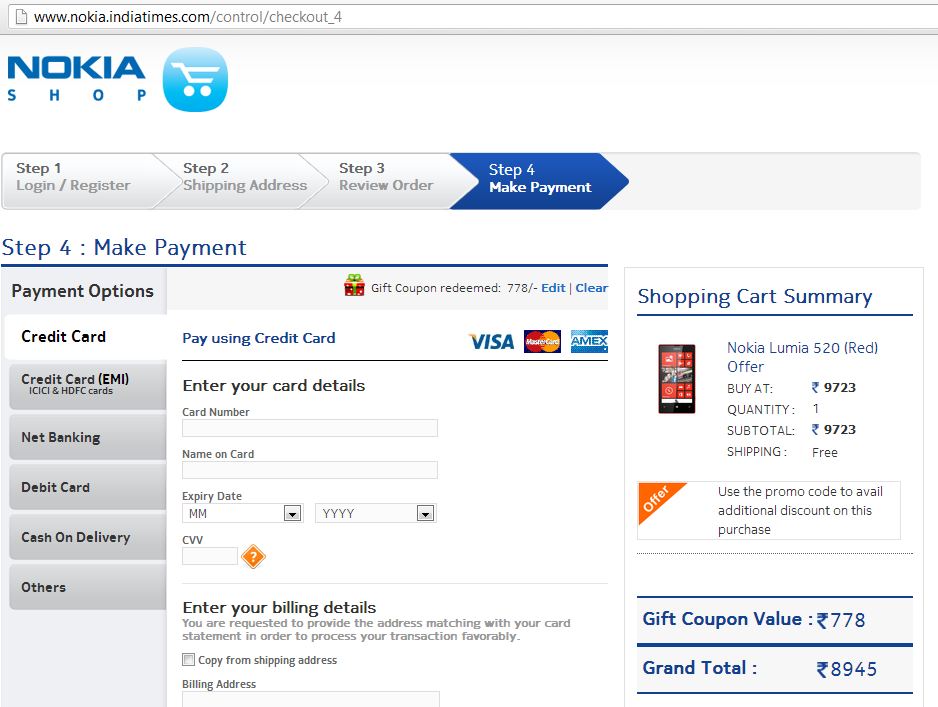Open the Nokia Lumia 520 product thumbnail
Screen dimensions: 938x707
tap(677, 379)
